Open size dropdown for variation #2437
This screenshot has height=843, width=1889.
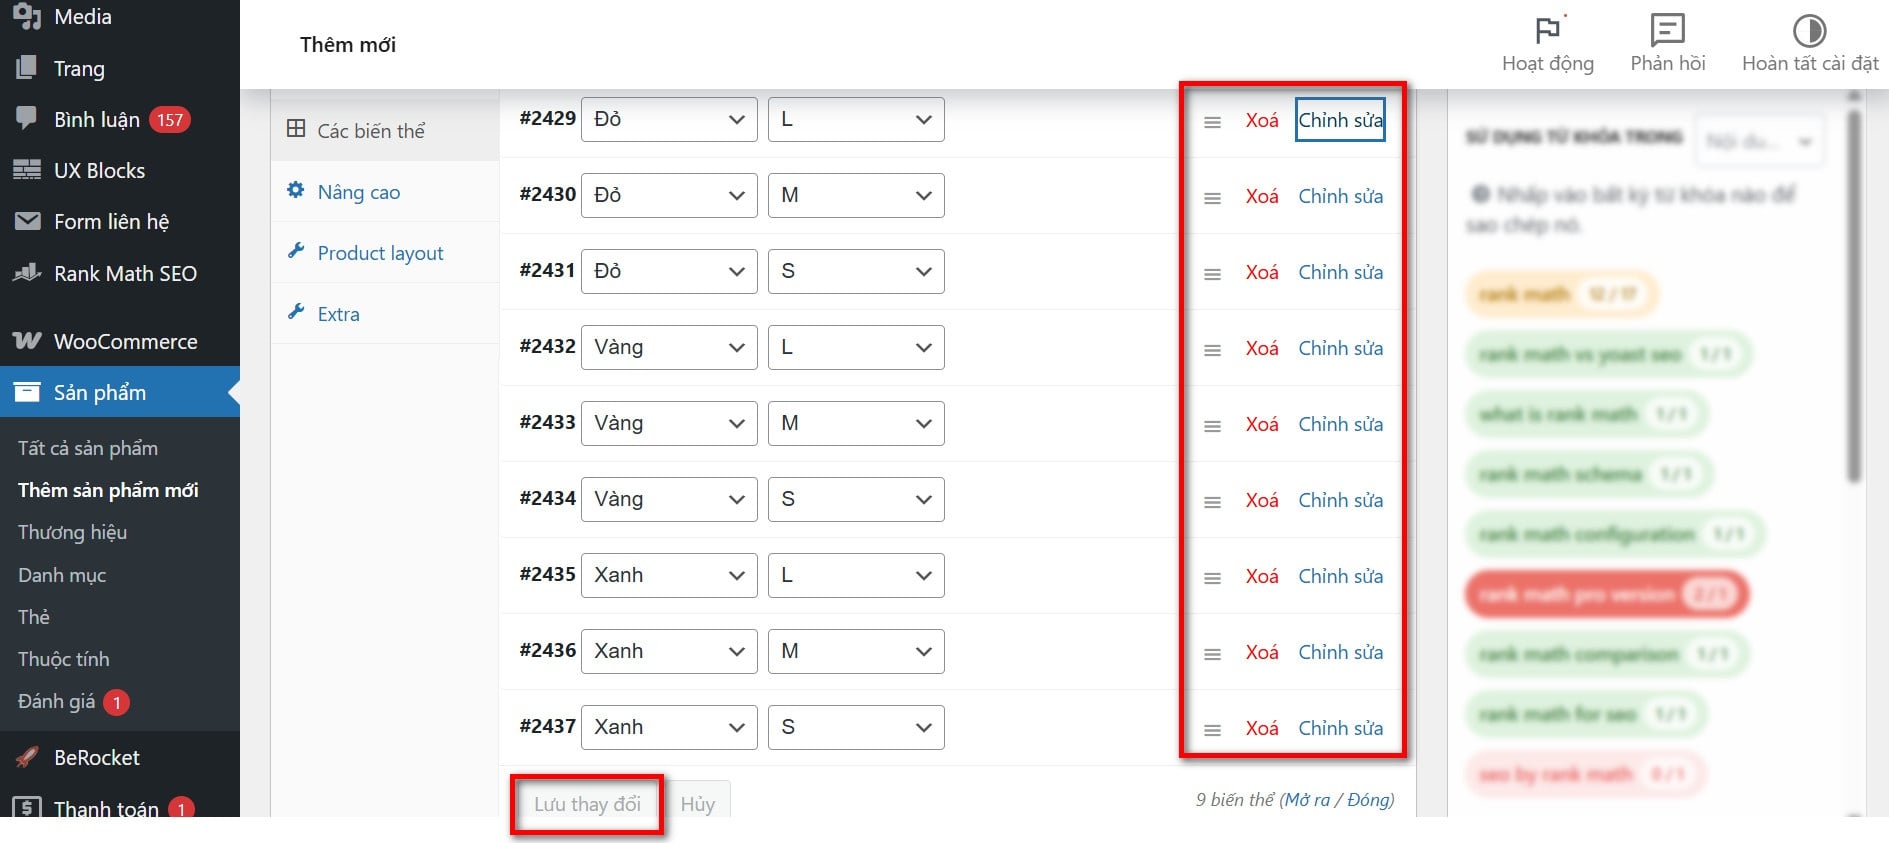click(x=855, y=728)
